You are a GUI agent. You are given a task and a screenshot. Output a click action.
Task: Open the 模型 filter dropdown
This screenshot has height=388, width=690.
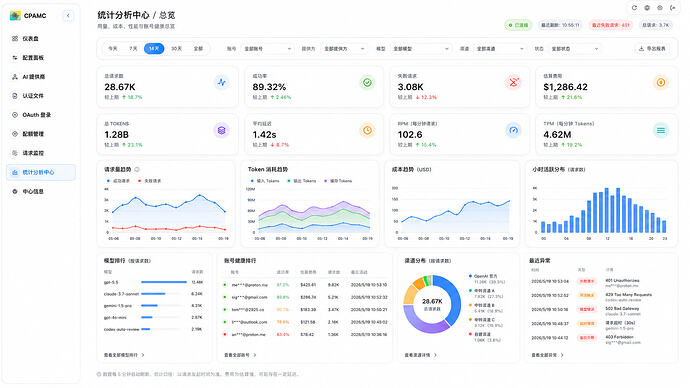point(421,49)
